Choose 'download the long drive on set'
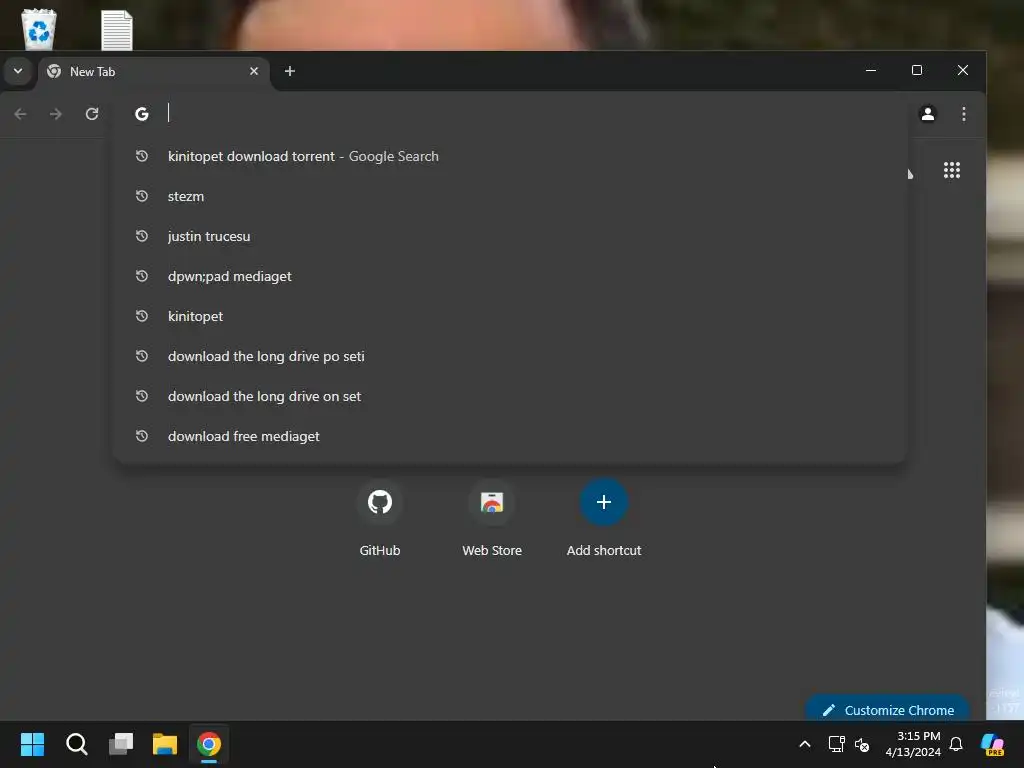This screenshot has height=768, width=1024. click(x=509, y=396)
